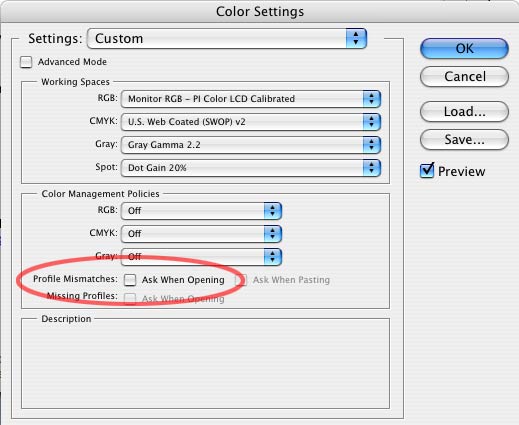
Task: Open the Gray Gamma 2.2 dropdown
Action: 251,145
